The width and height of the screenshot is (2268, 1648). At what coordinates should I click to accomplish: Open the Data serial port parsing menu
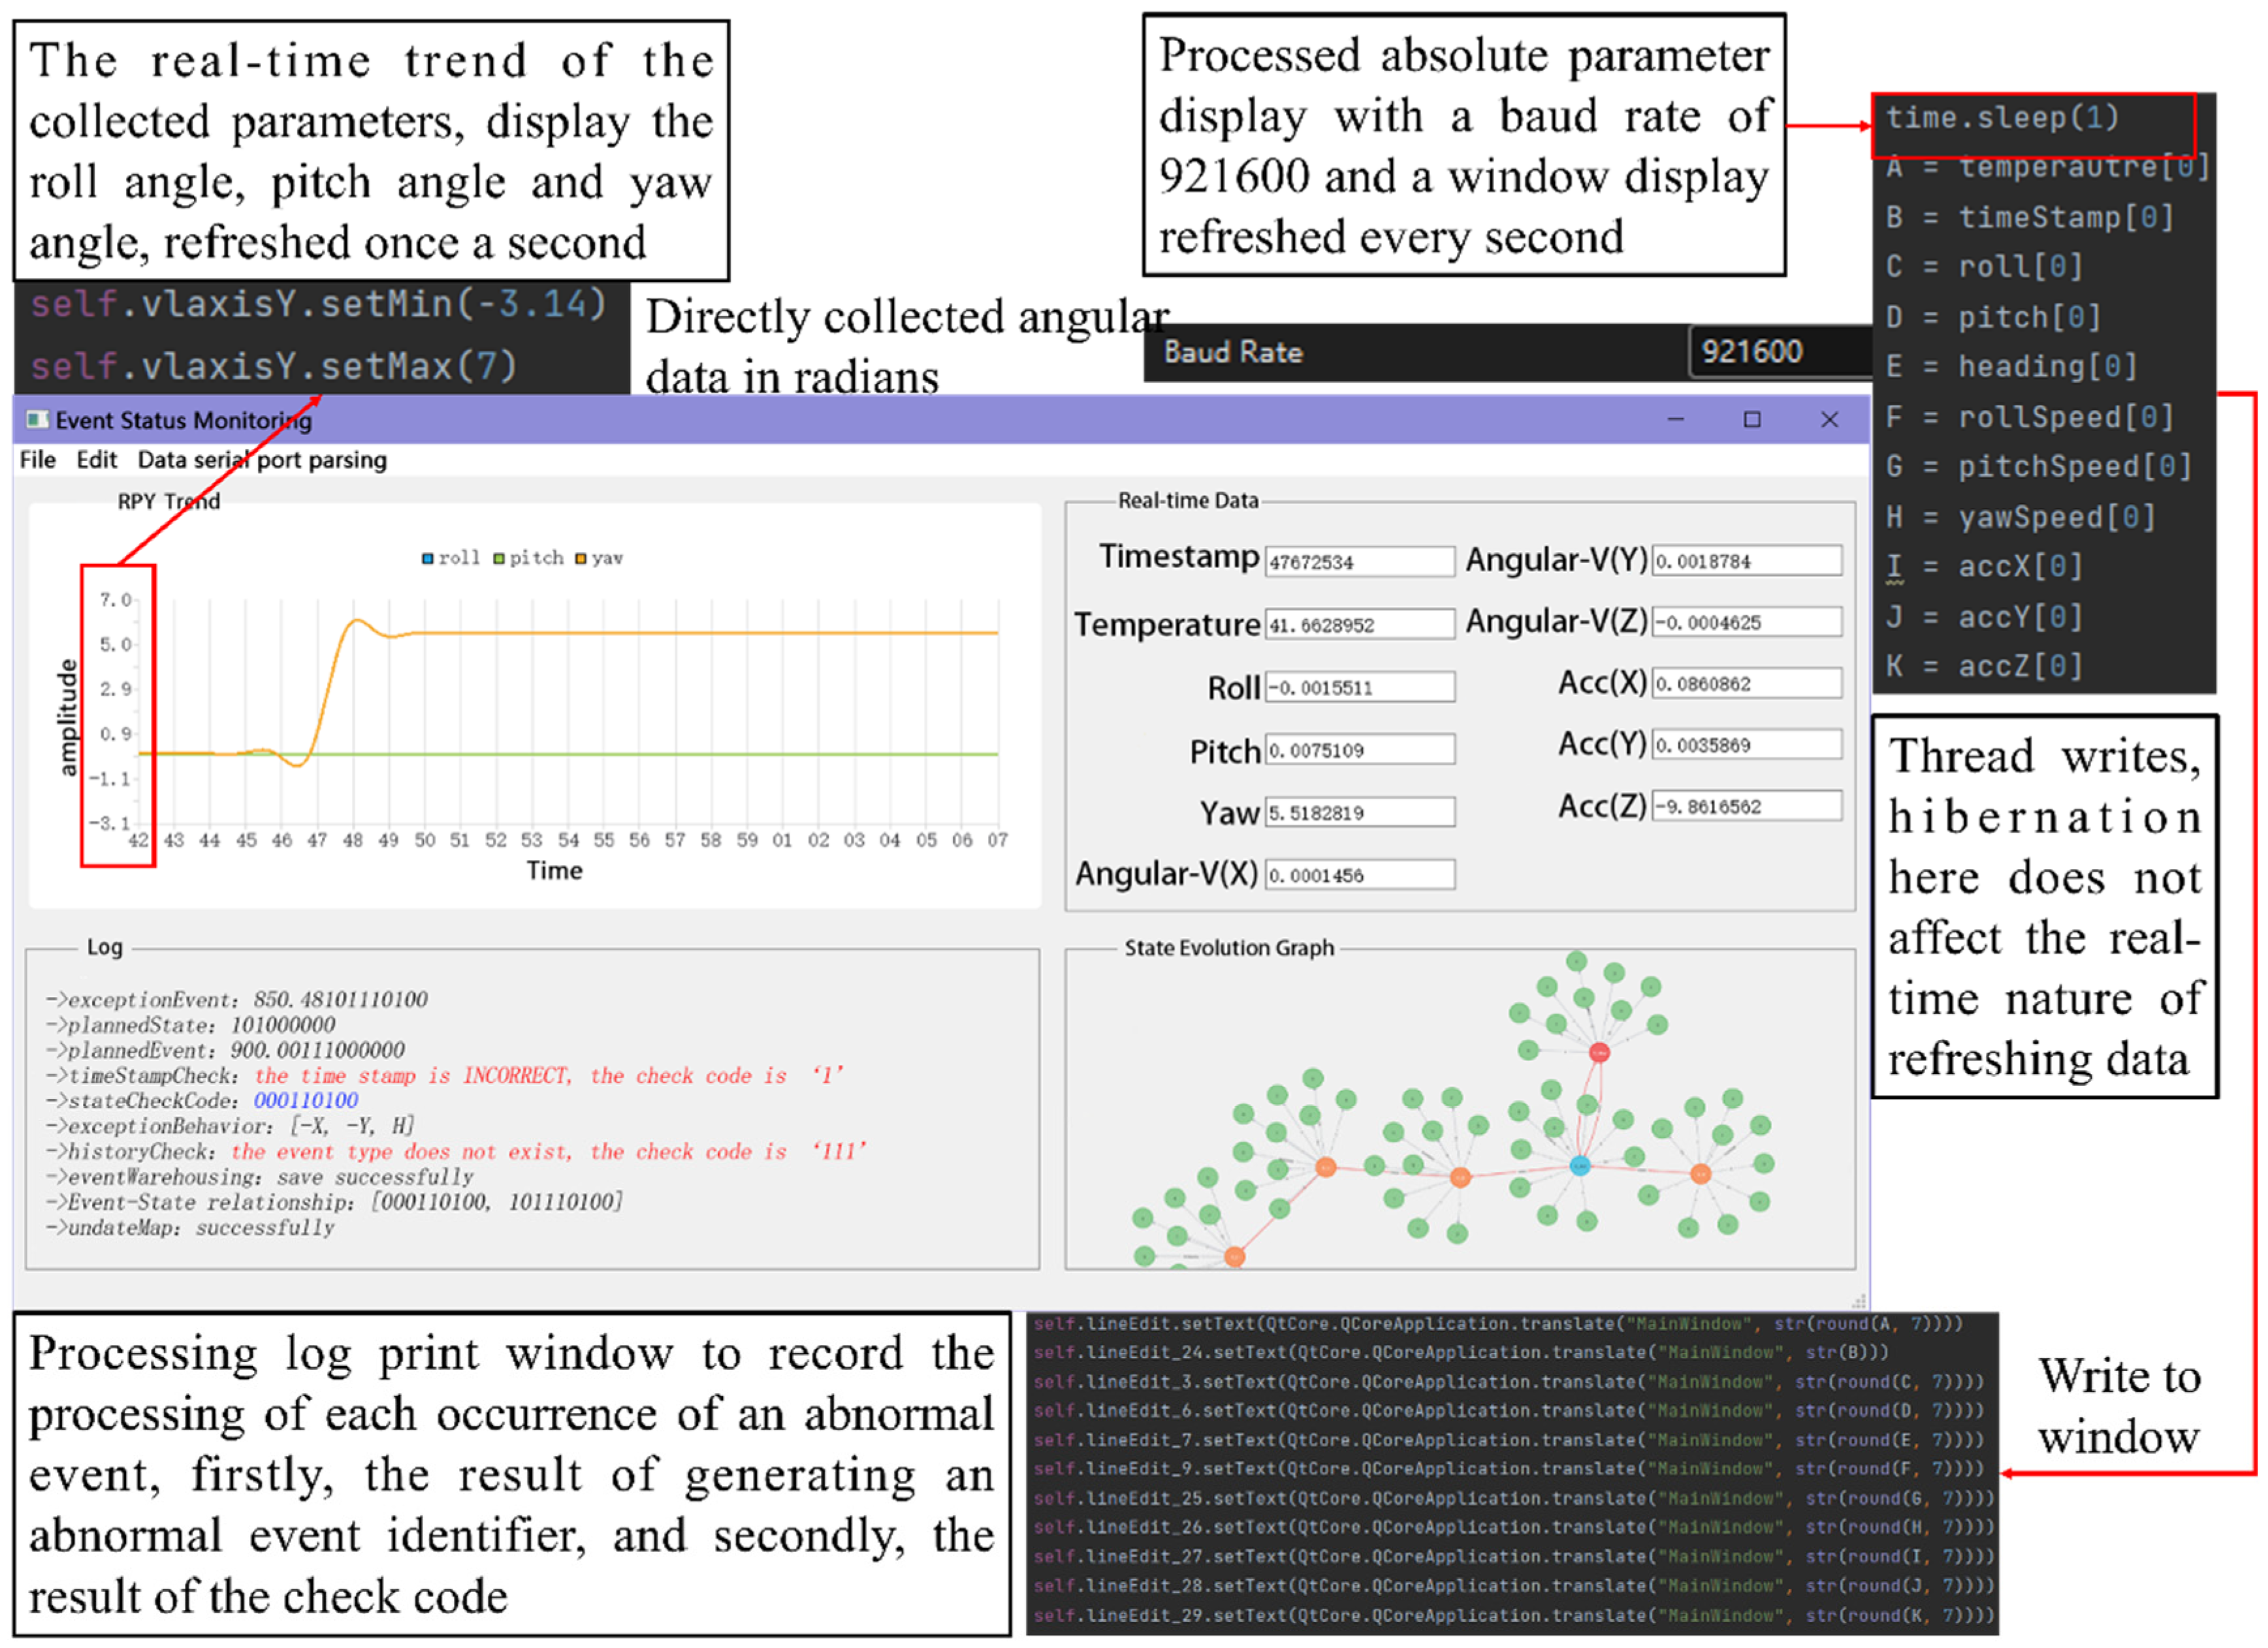coord(262,460)
